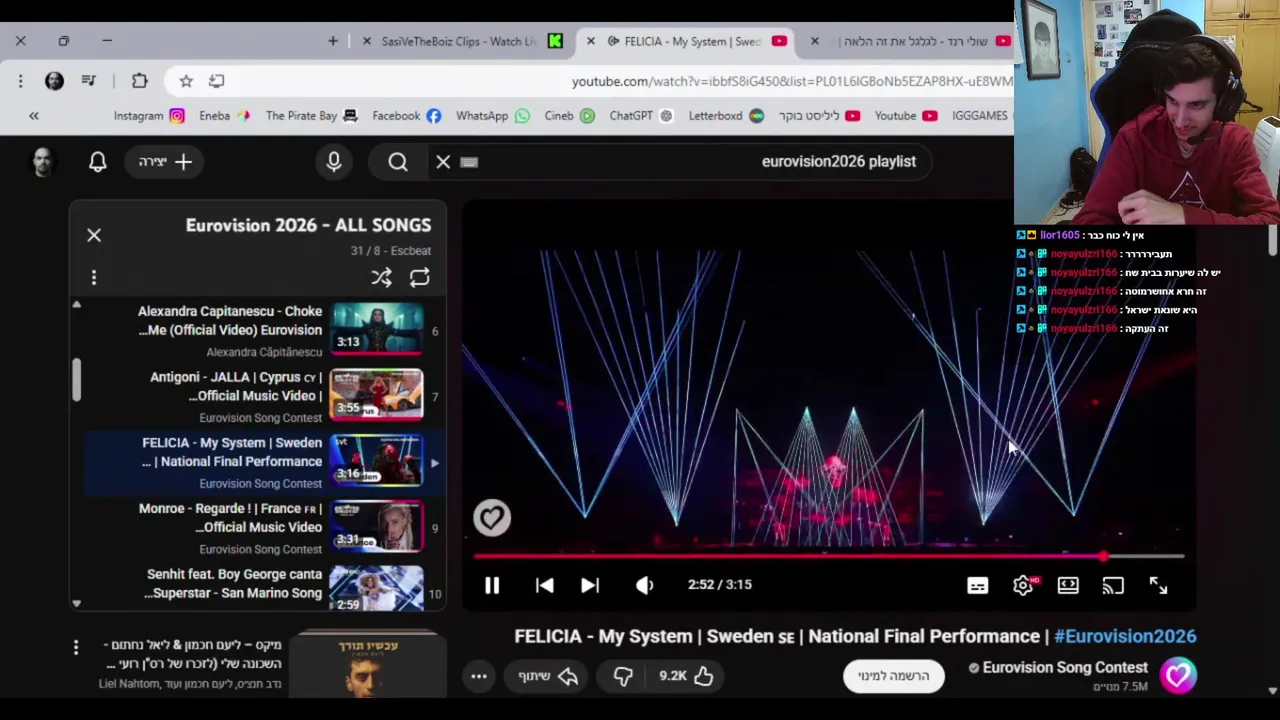Toggle loop for the playlist
This screenshot has height=720, width=1280.
pos(419,277)
